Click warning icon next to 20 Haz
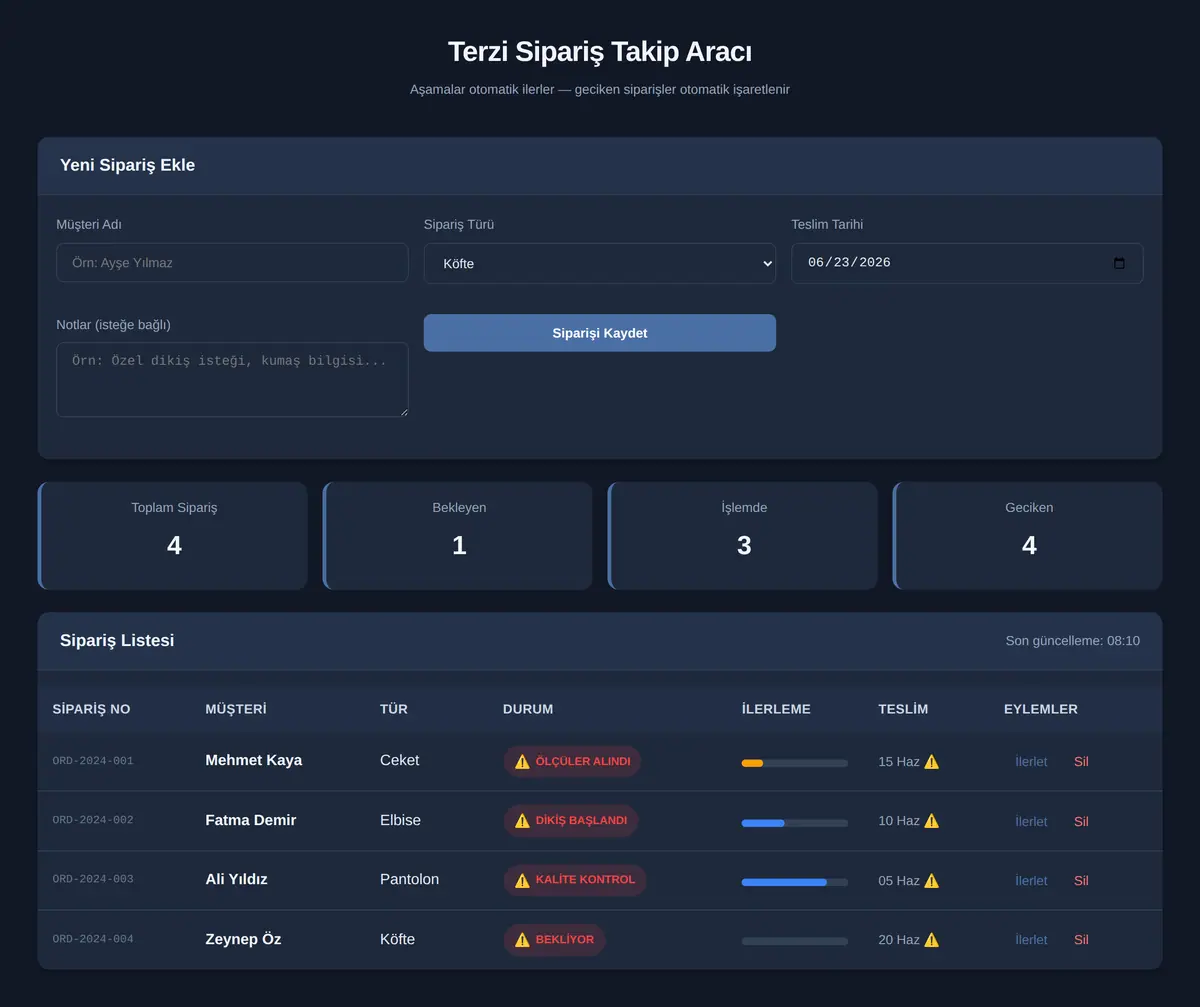This screenshot has width=1200, height=1007. (x=932, y=940)
